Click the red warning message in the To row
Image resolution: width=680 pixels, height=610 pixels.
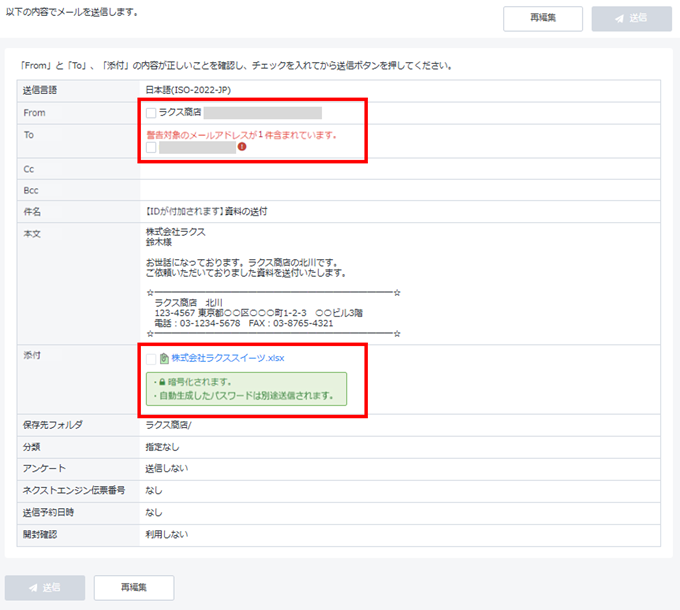(241, 134)
